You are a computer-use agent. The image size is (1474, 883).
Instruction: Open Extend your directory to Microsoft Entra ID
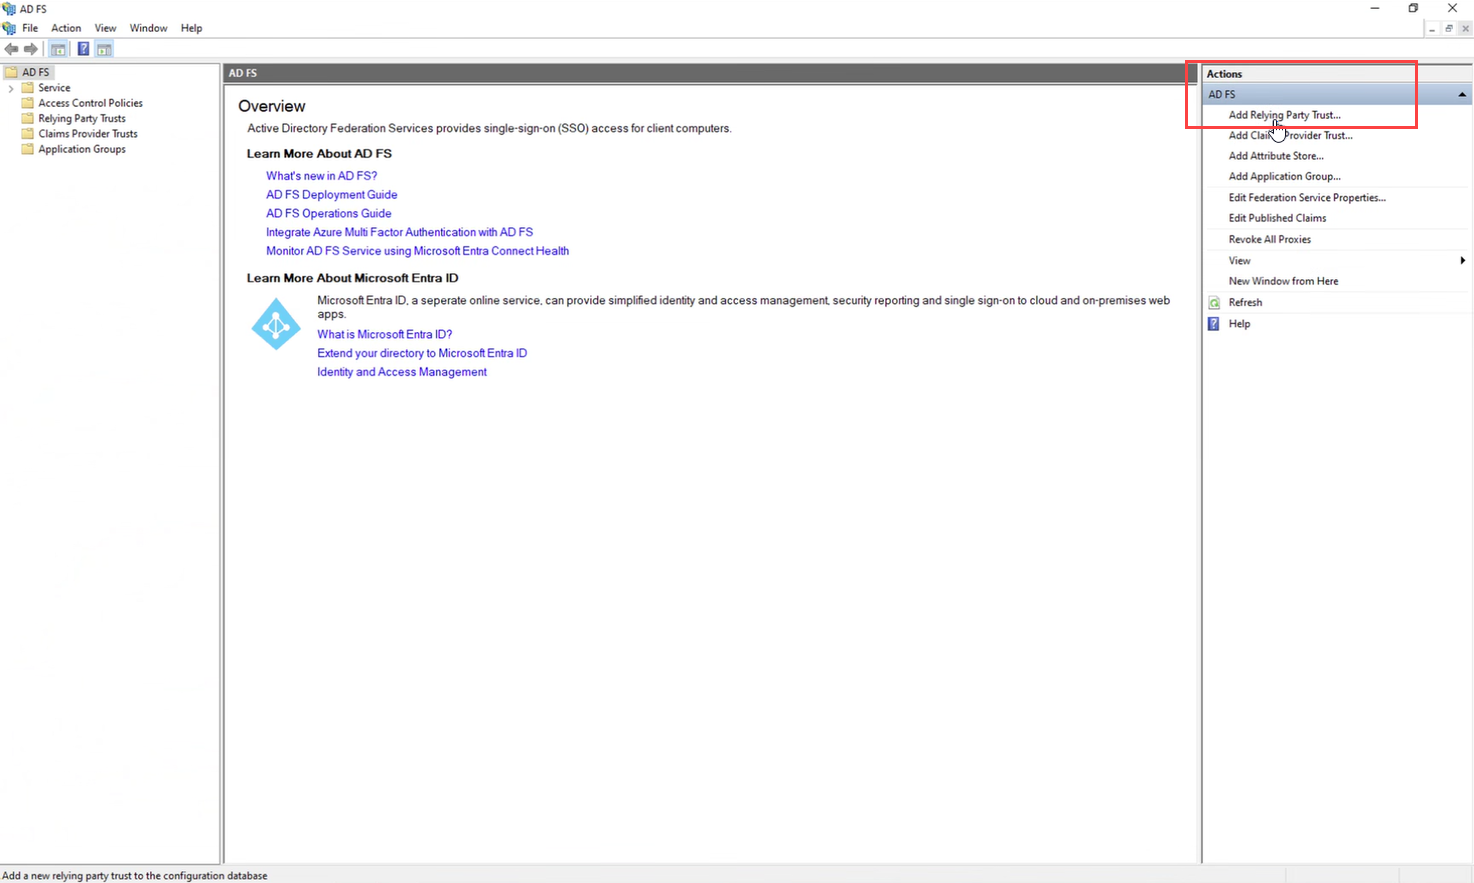[421, 353]
